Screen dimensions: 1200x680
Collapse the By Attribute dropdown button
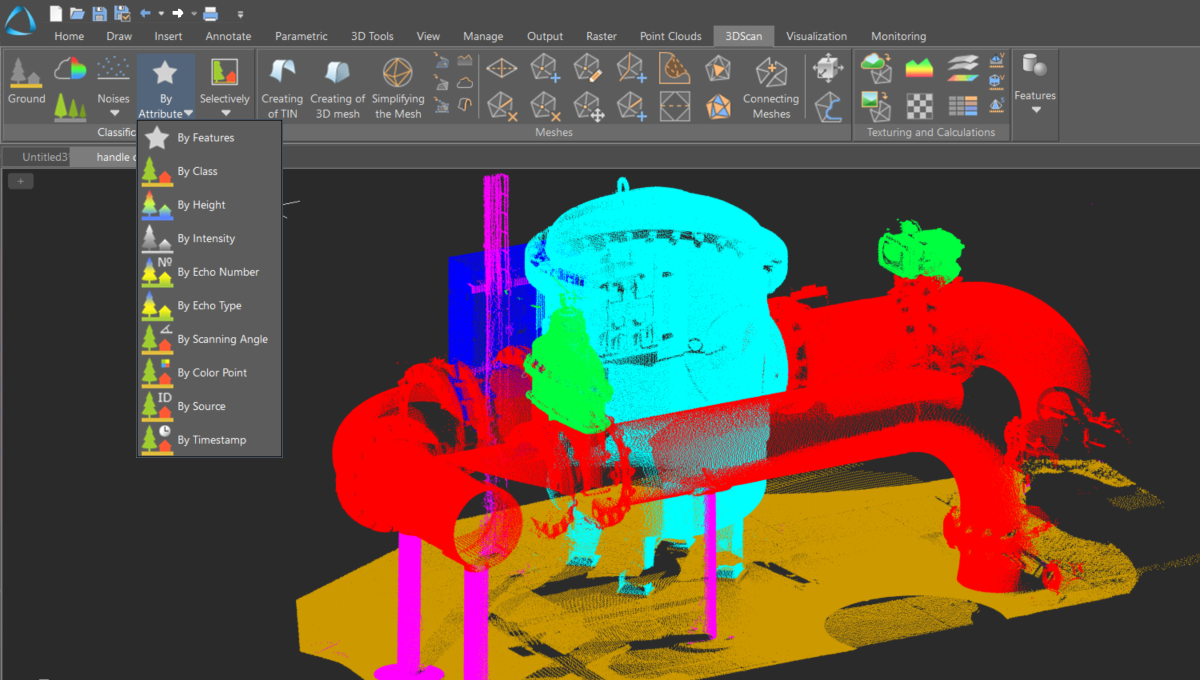[x=166, y=90]
